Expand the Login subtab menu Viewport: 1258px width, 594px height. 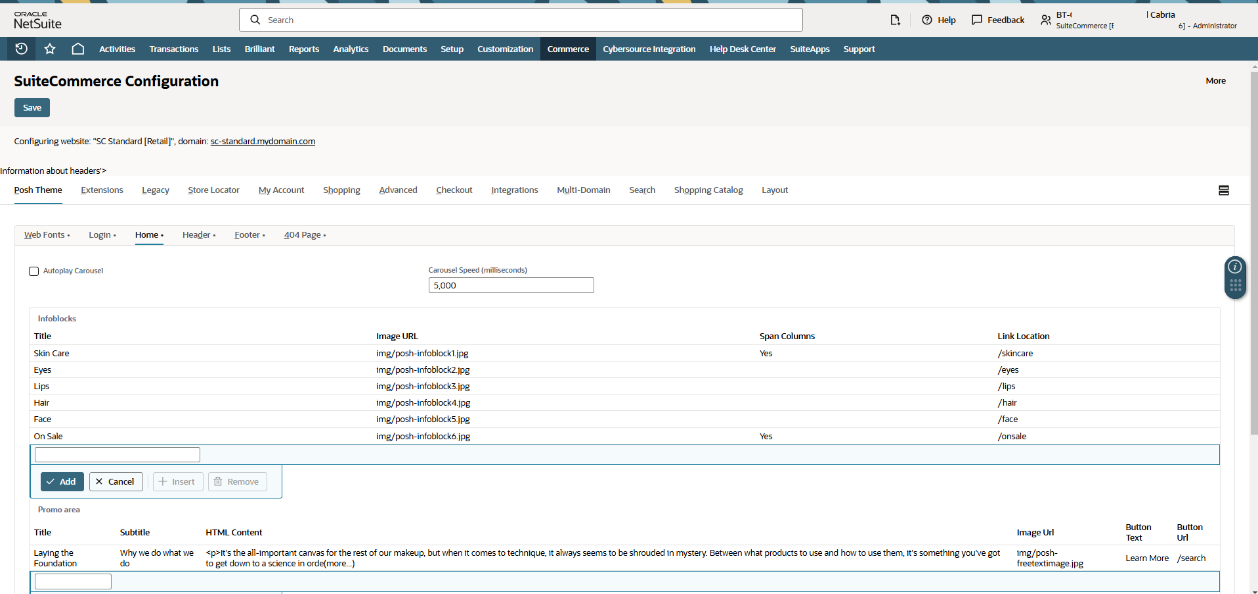click(102, 235)
